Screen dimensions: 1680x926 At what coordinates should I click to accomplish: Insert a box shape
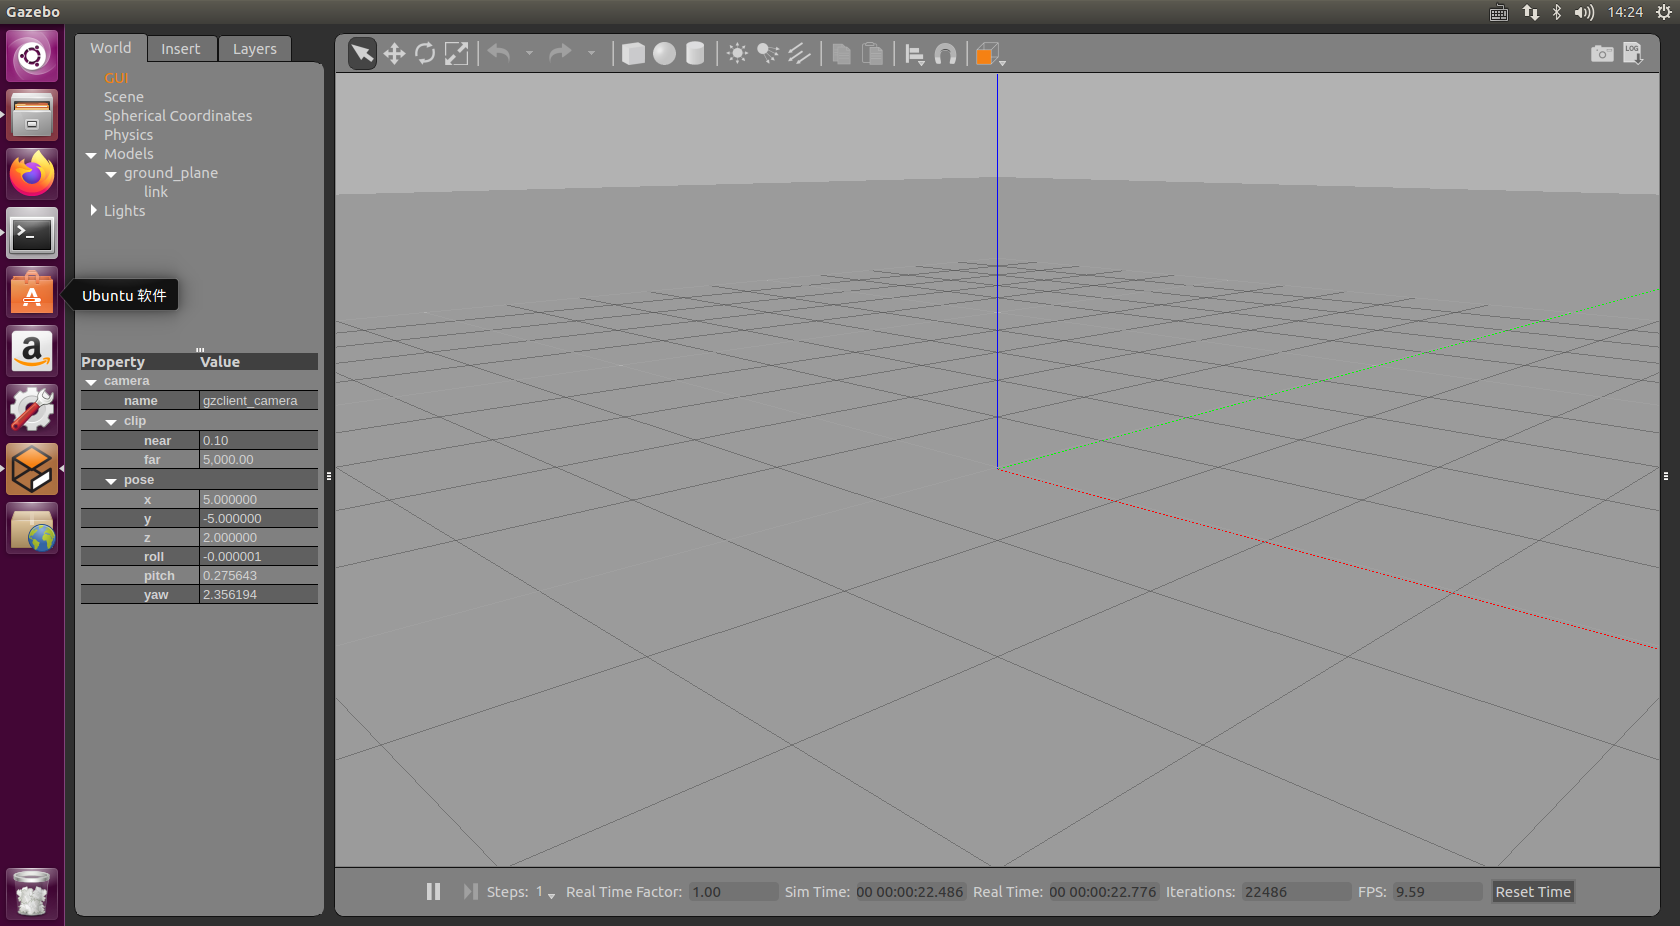(633, 53)
